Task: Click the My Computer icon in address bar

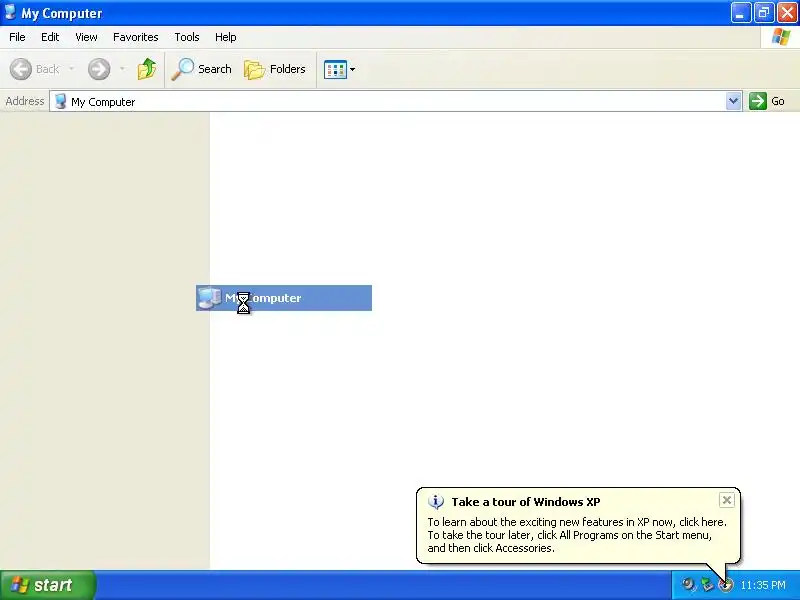Action: coord(60,101)
